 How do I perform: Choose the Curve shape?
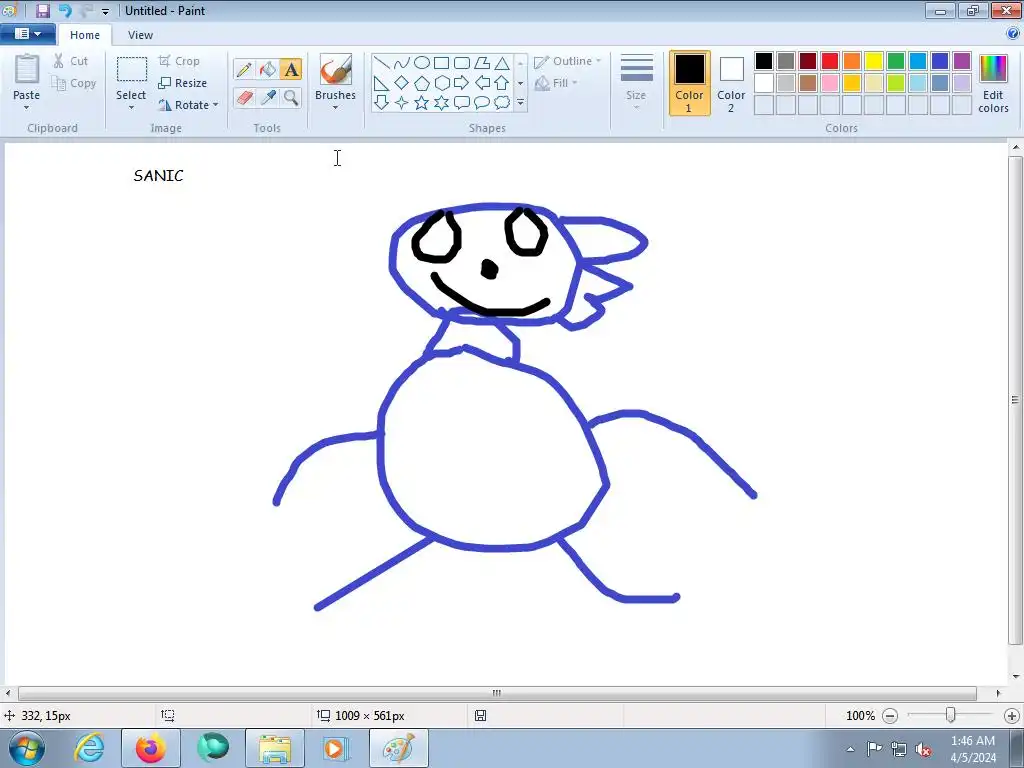coord(402,63)
